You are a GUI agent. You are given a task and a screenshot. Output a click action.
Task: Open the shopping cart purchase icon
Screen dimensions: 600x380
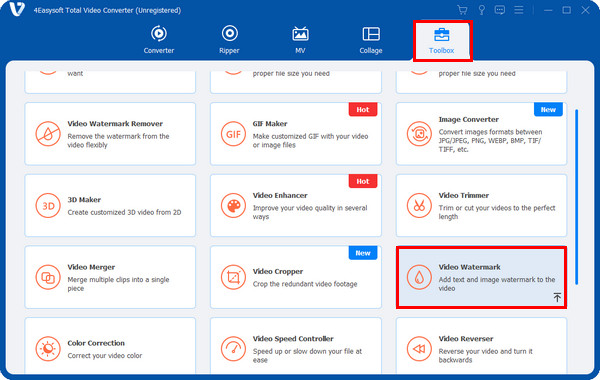click(x=462, y=10)
